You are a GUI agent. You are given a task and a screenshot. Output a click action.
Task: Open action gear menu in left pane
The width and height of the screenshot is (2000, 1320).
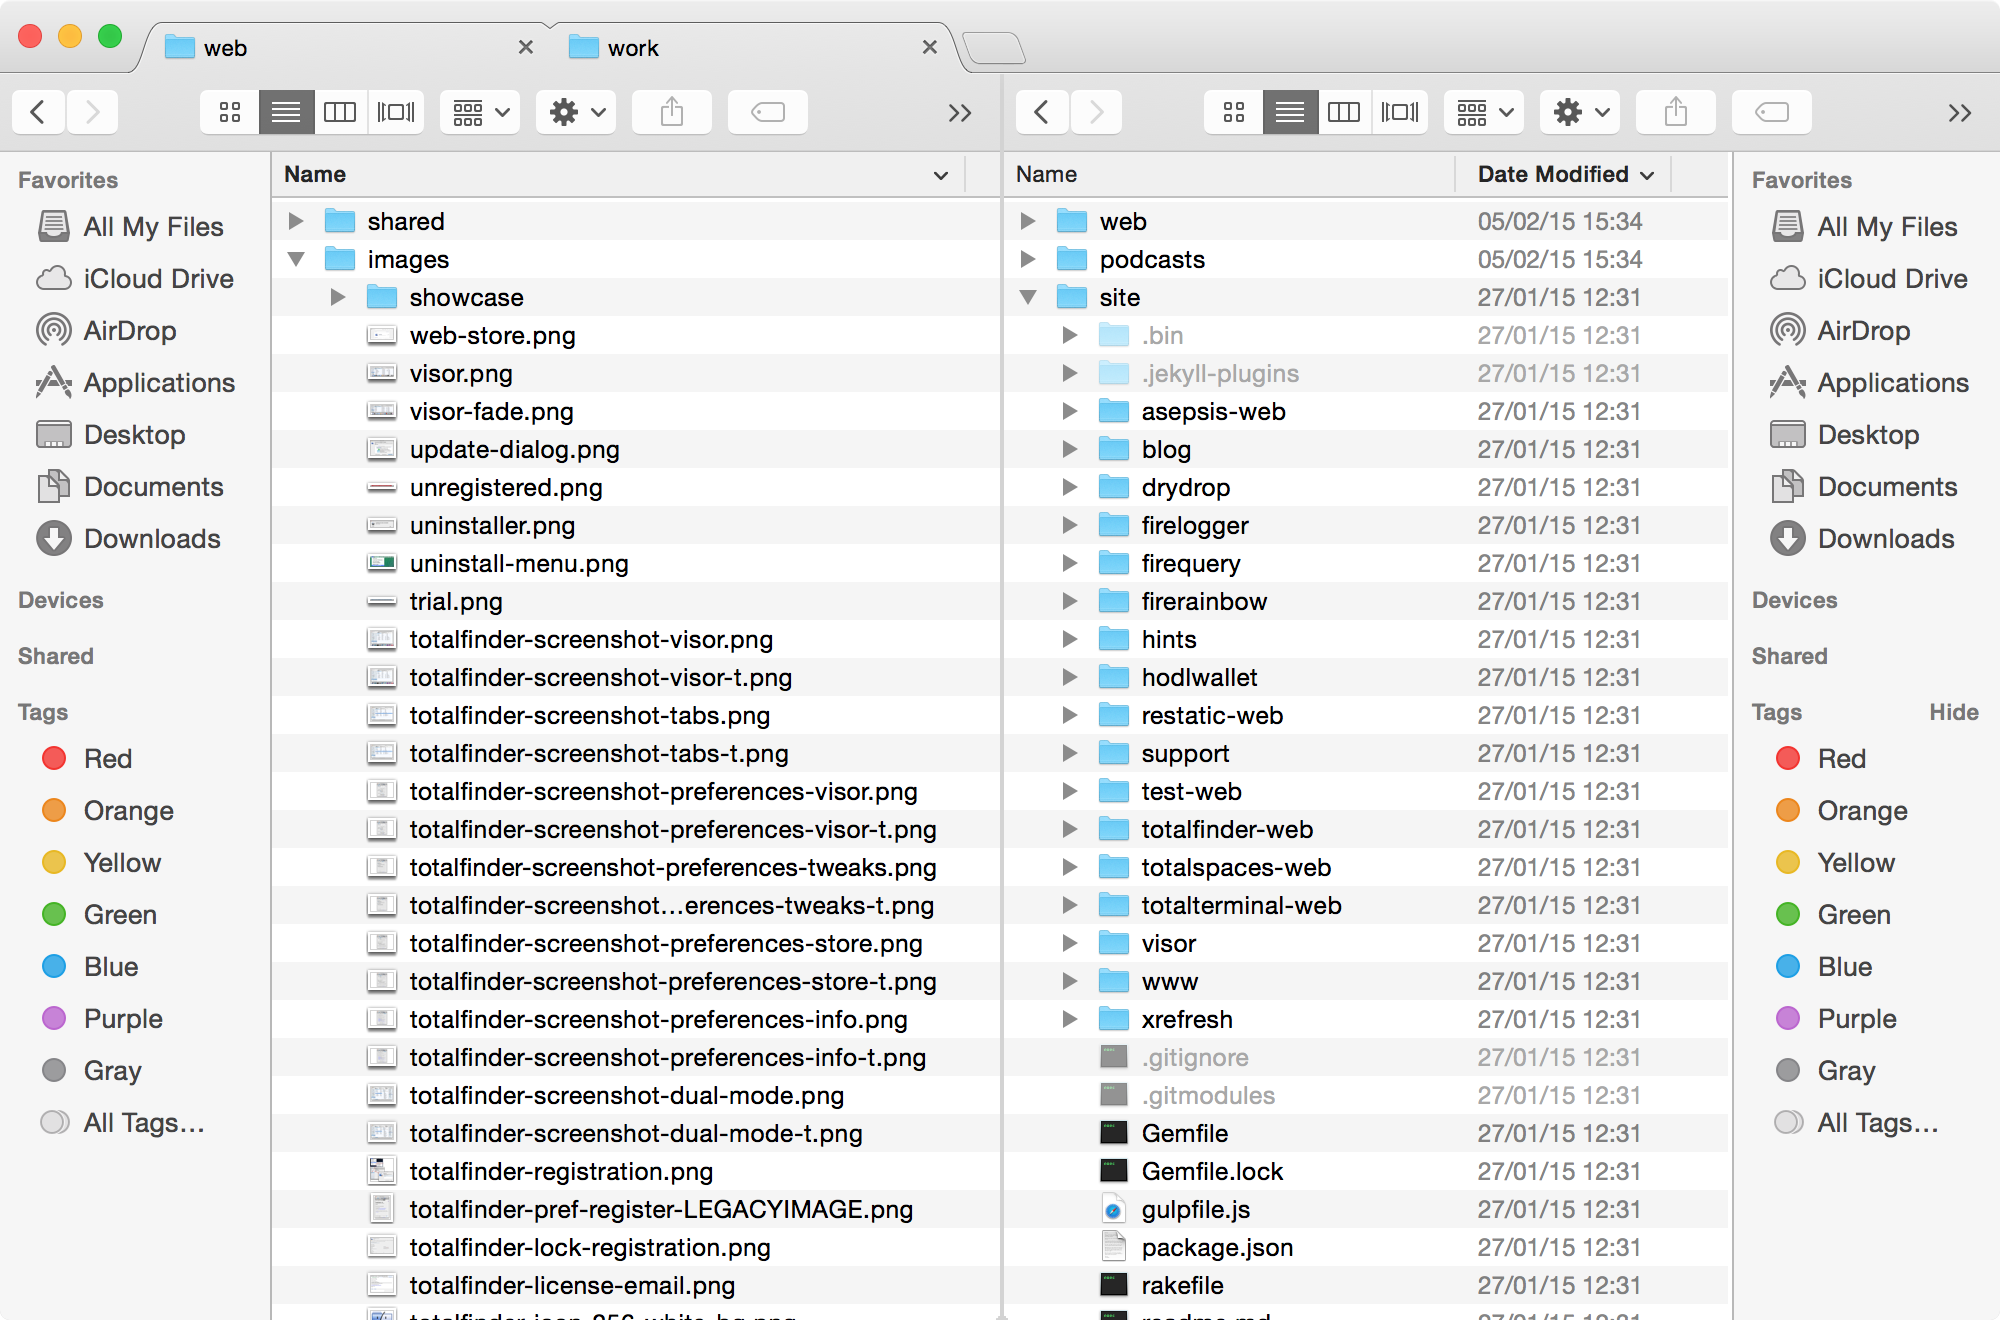[571, 112]
